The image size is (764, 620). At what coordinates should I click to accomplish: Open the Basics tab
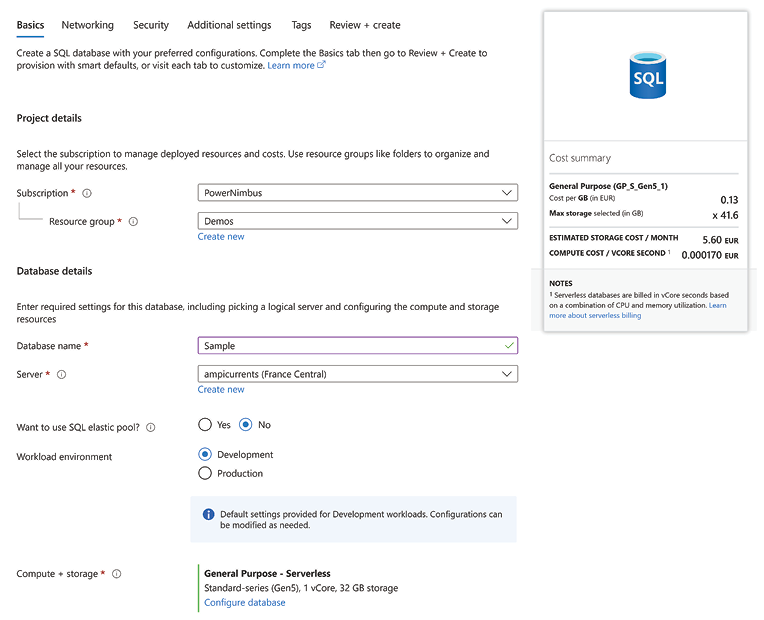pos(30,25)
